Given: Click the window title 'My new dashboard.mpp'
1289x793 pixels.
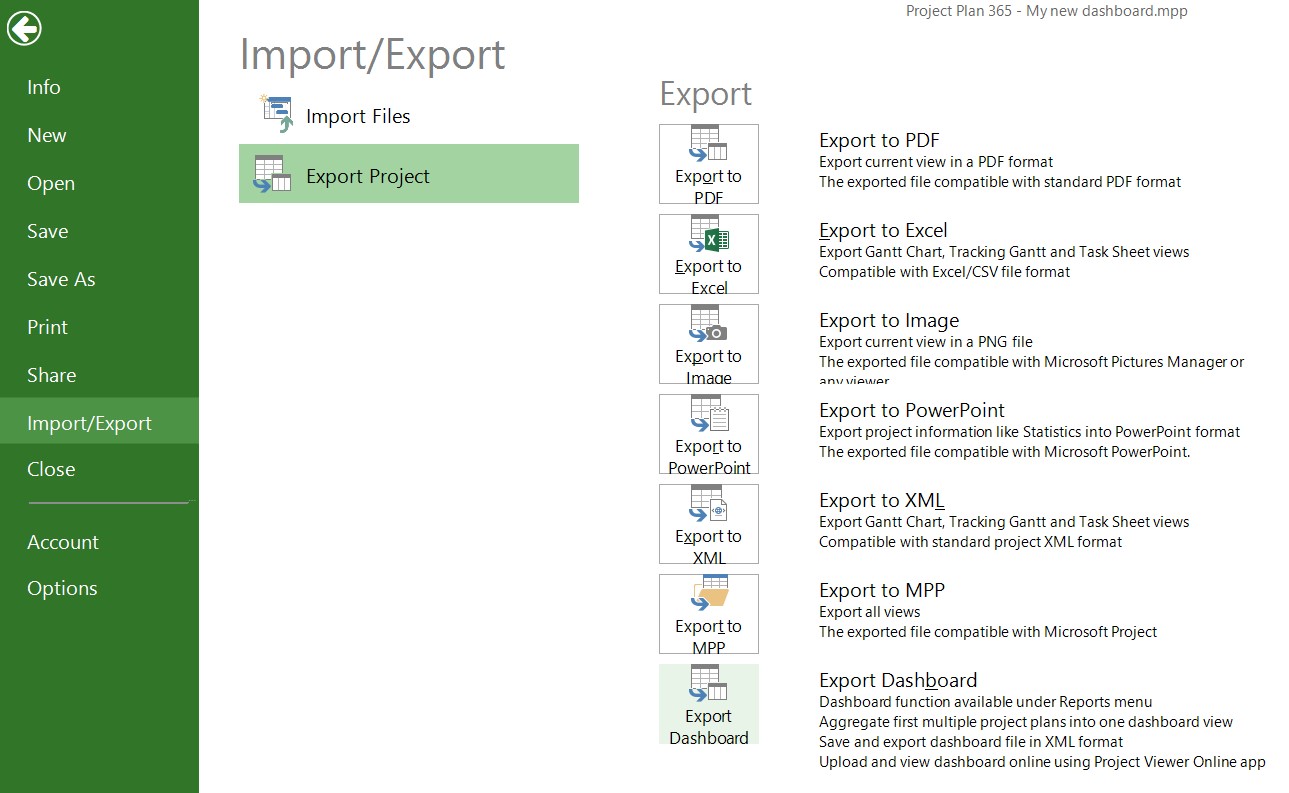Looking at the screenshot, I should pyautogui.click(x=1107, y=11).
